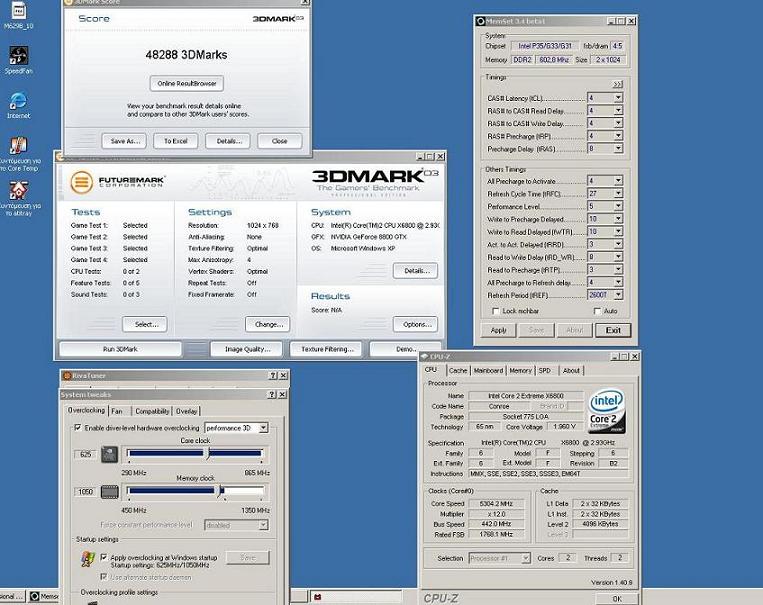Viewport: 763px width, 605px height.
Task: Toggle Use alternate startup daemon checkbox
Action: (x=104, y=577)
